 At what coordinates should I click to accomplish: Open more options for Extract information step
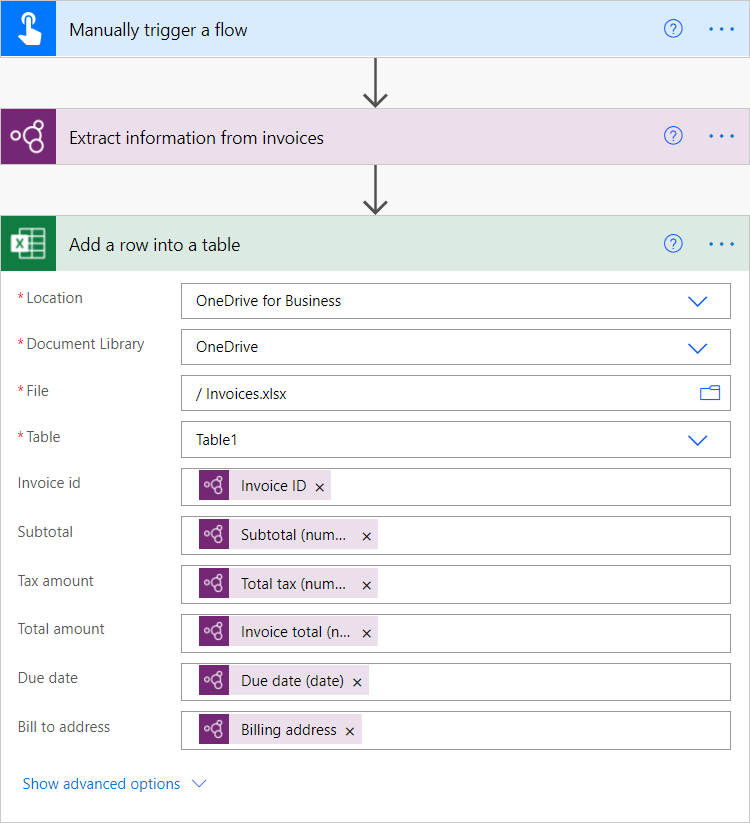click(721, 136)
